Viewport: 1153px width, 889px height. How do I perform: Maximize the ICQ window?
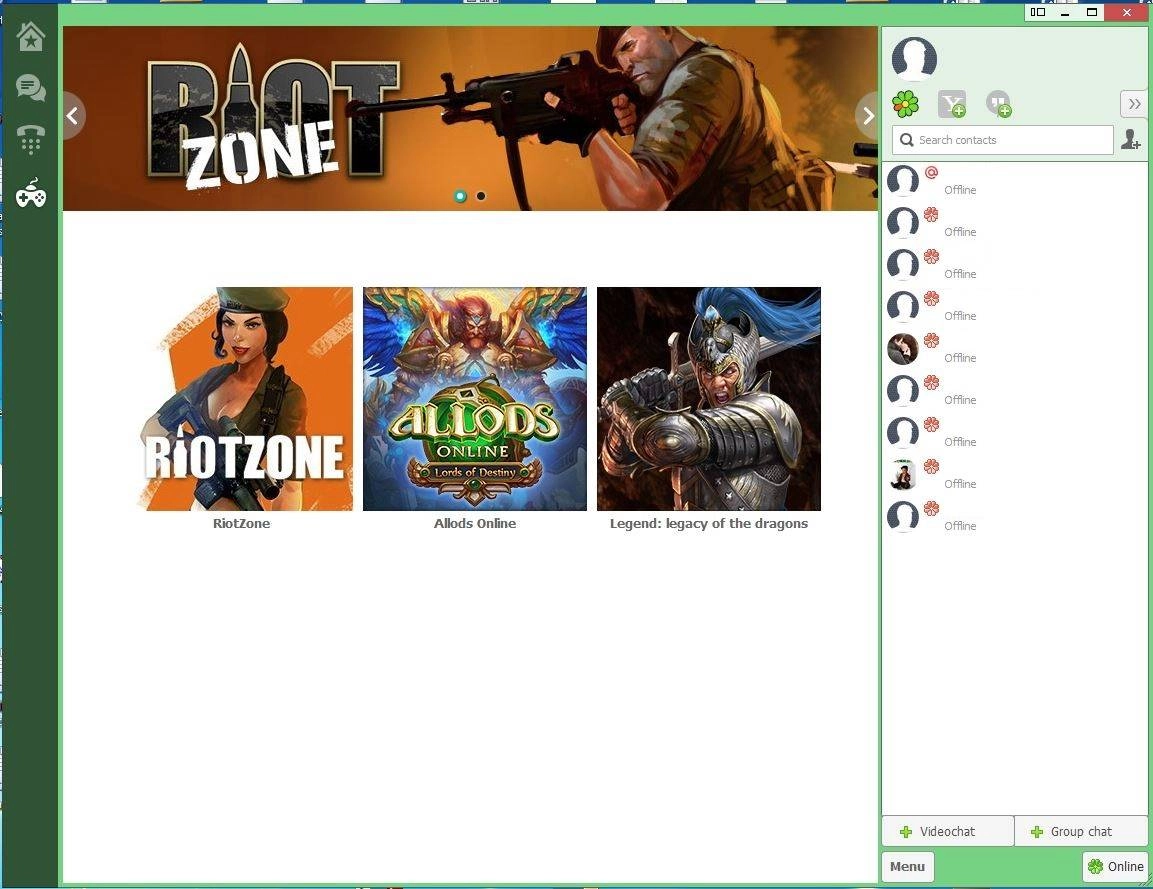(x=1092, y=12)
